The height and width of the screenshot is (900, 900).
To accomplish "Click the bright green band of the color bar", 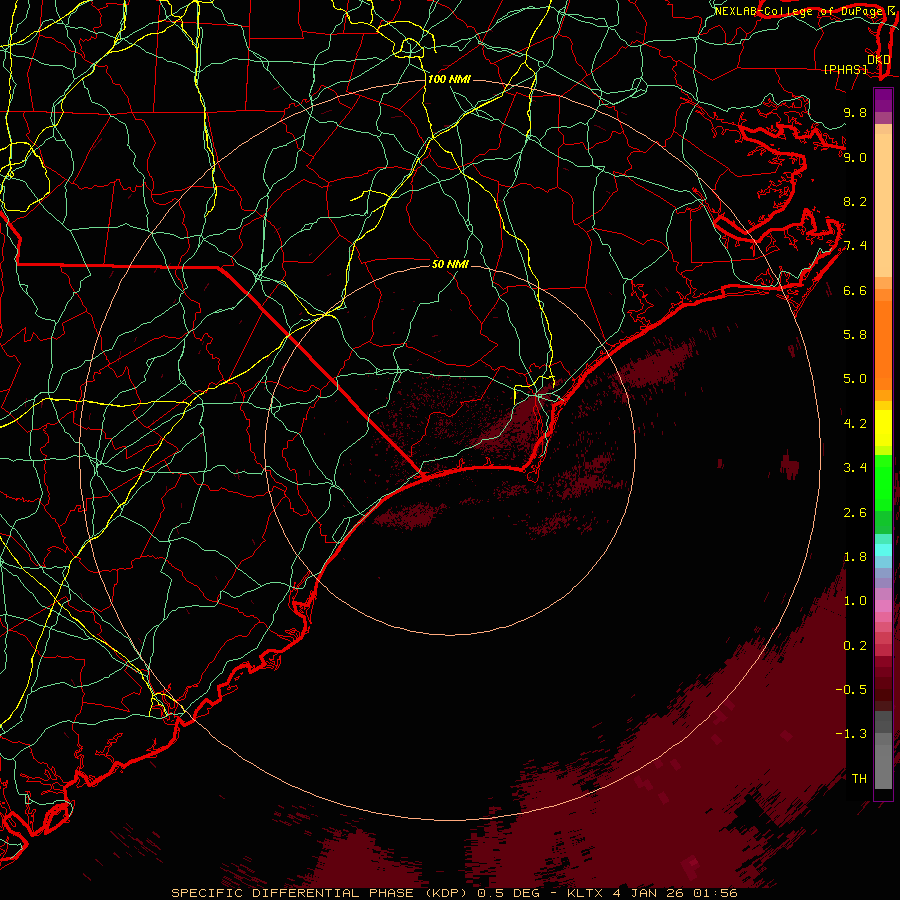I will pos(883,482).
